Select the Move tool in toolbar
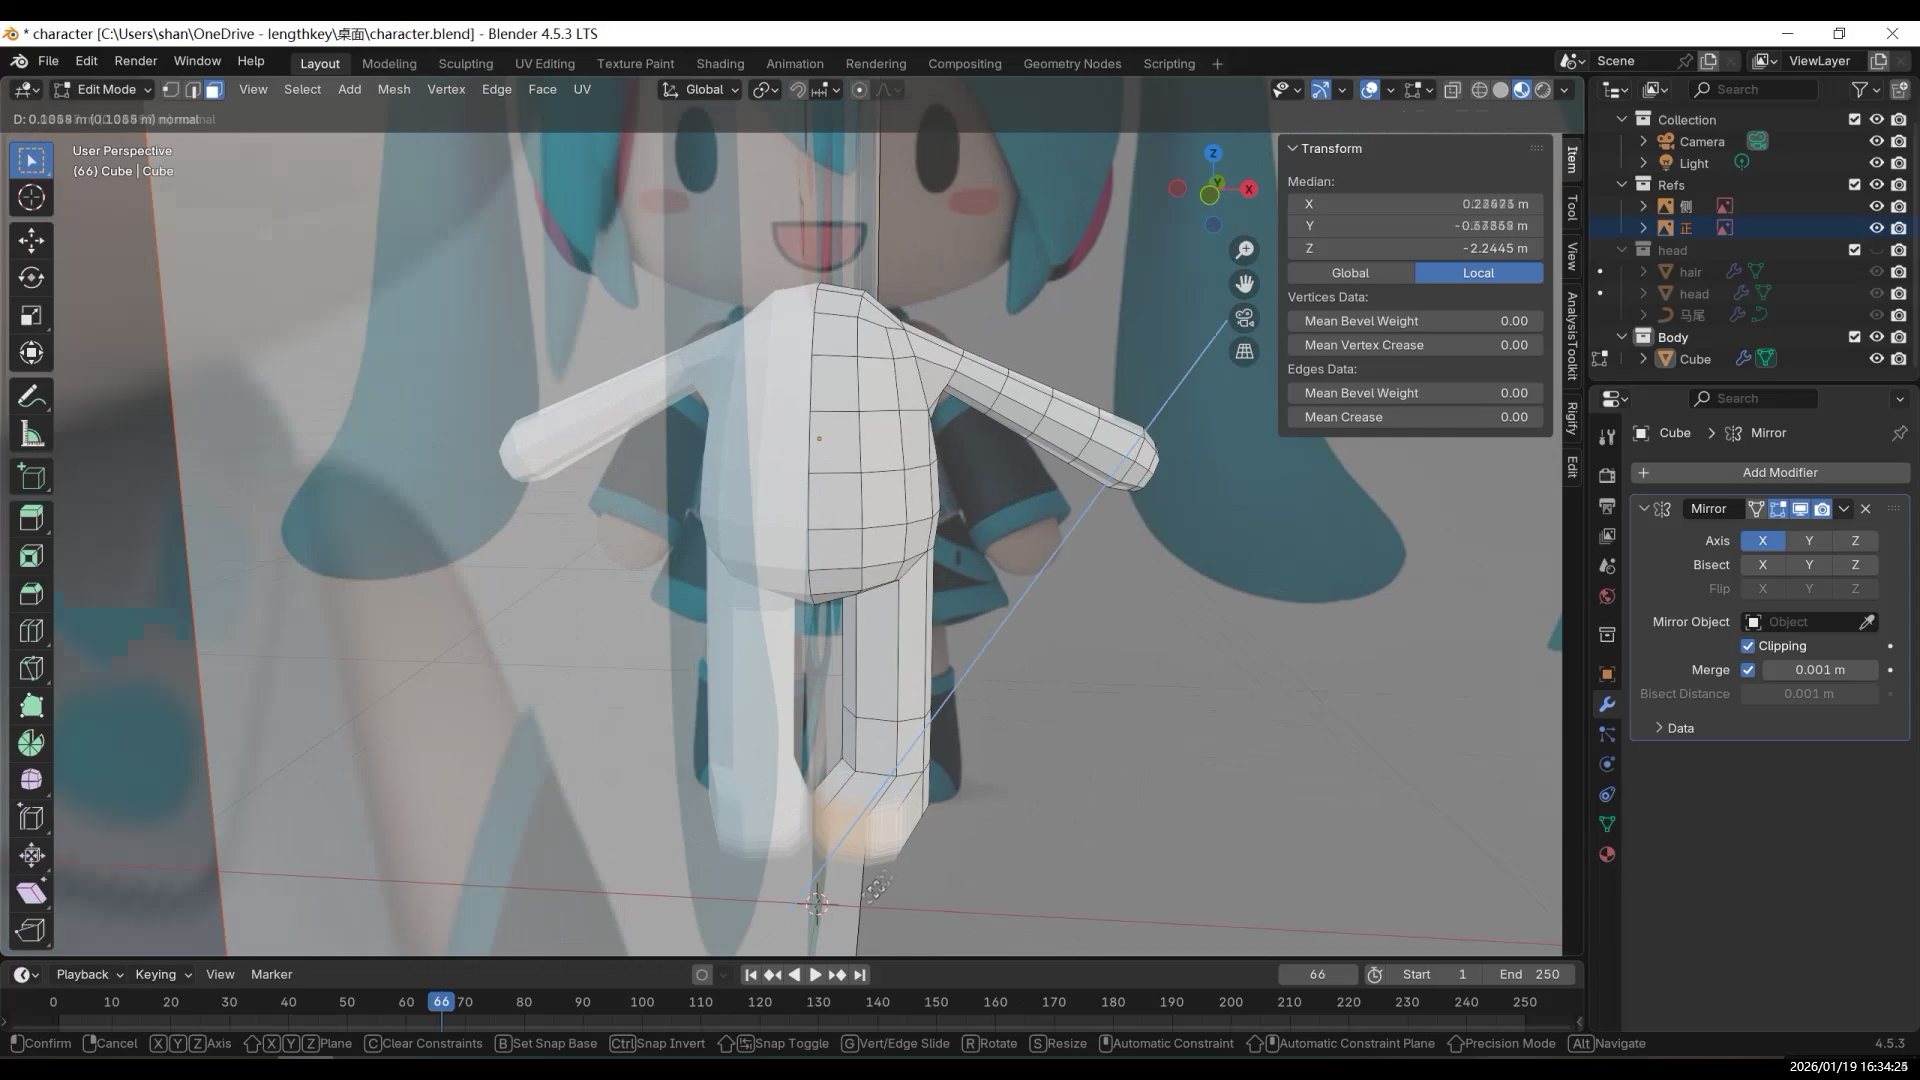Viewport: 1920px width, 1080px height. (31, 240)
